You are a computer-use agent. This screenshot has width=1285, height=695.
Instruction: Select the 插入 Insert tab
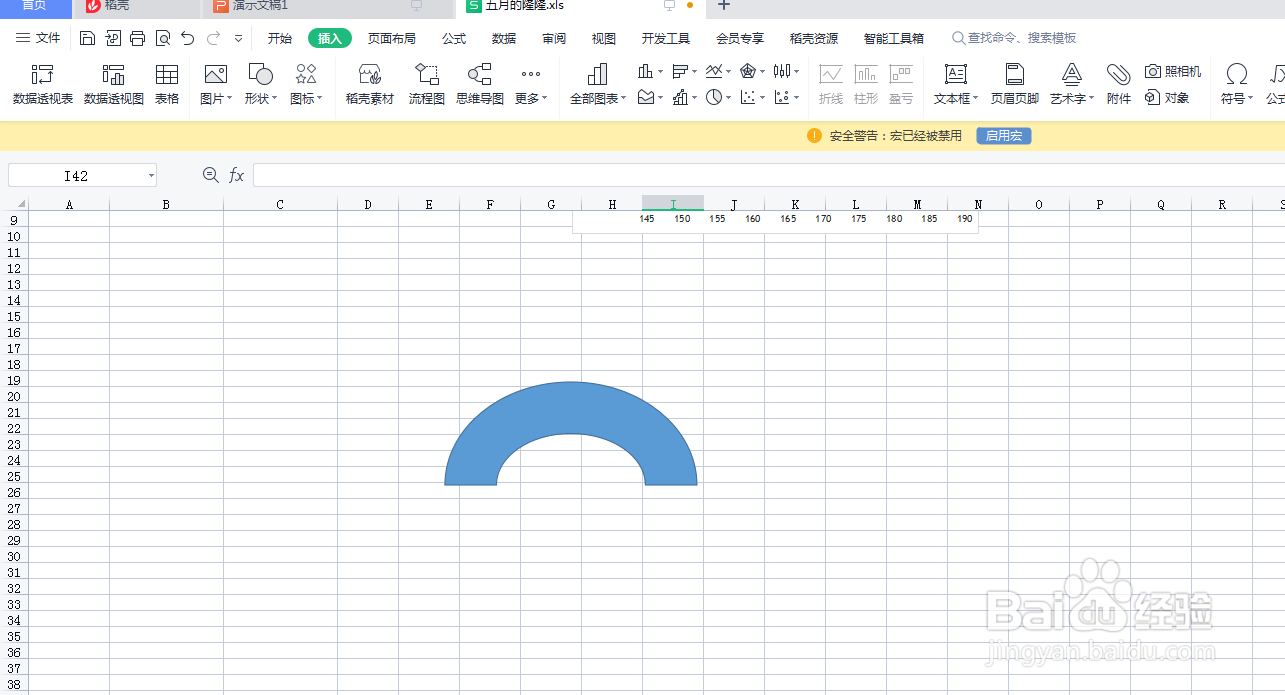(x=330, y=38)
